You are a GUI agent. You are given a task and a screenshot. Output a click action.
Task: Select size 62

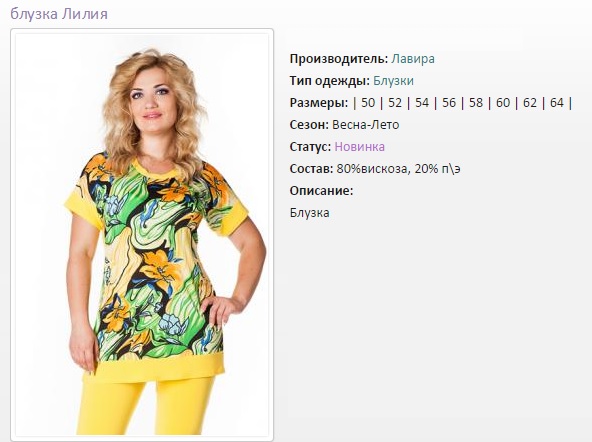tap(530, 103)
